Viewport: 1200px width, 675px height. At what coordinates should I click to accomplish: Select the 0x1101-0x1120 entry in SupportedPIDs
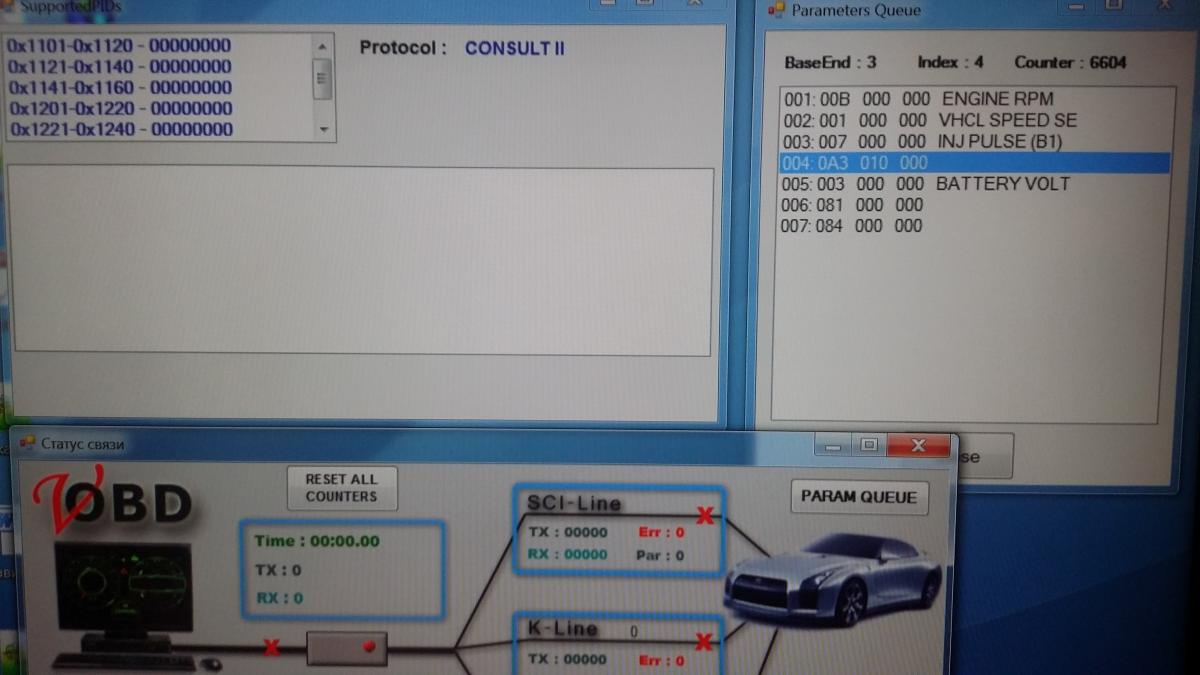(119, 46)
